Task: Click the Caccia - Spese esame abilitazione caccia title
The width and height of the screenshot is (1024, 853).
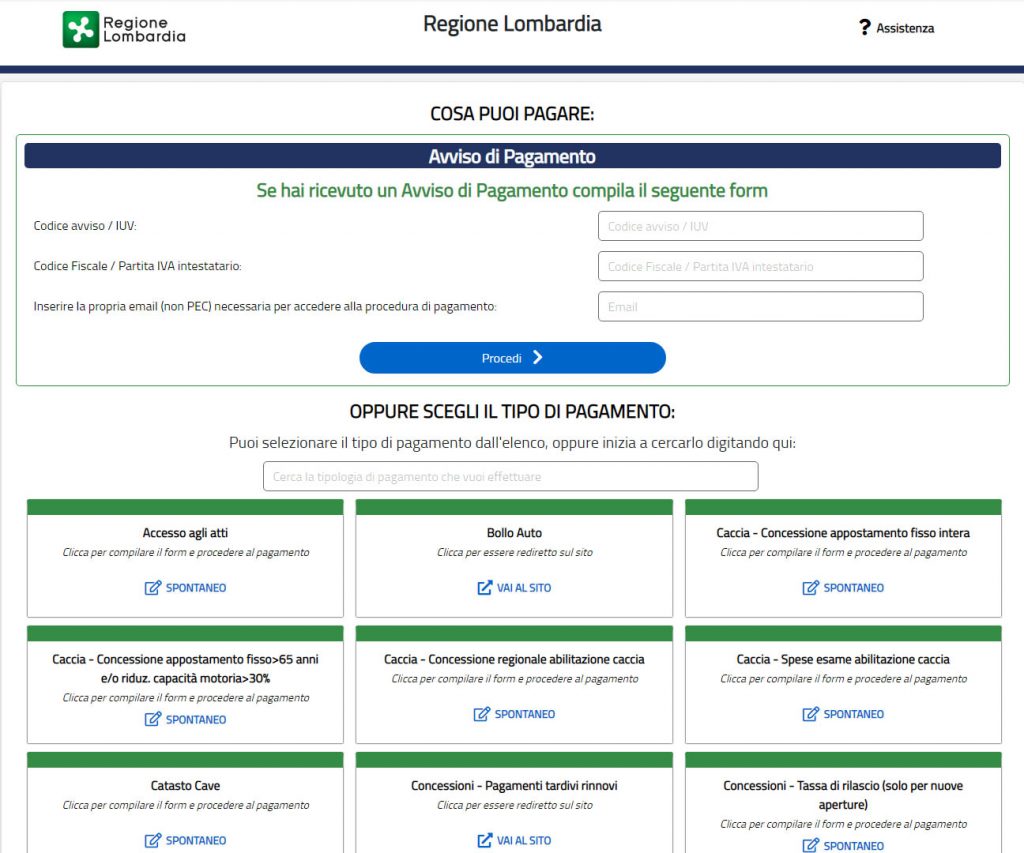Action: click(842, 659)
